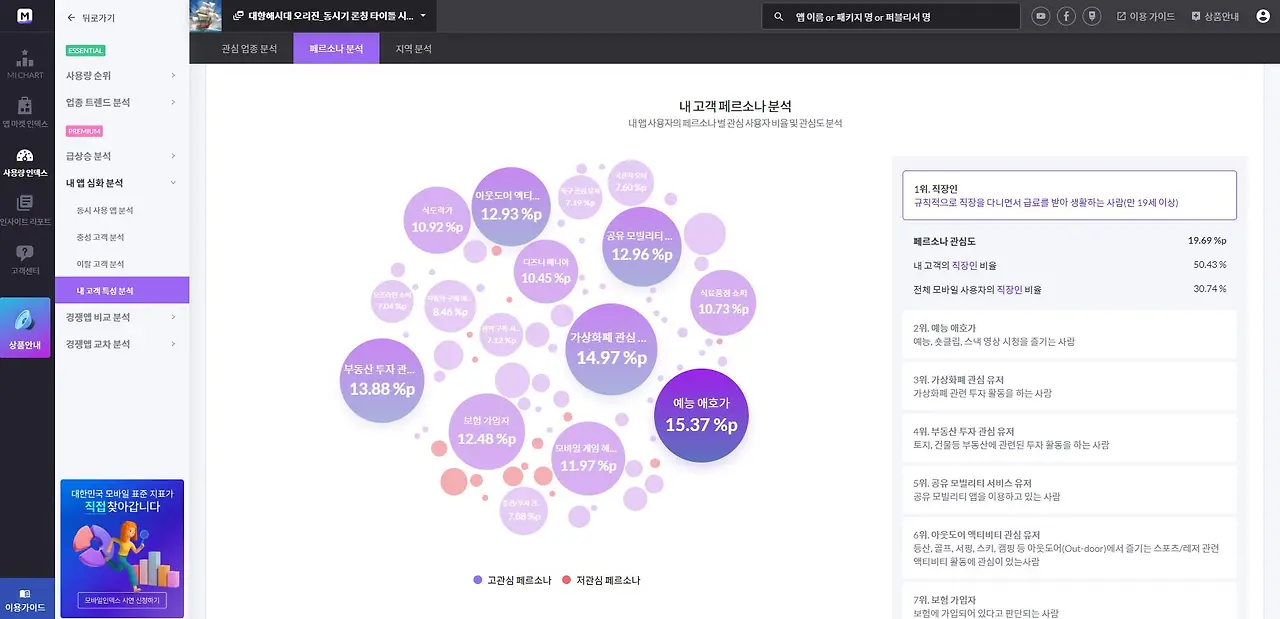Expand the 업종 트렌드 분석 menu
This screenshot has width=1280, height=619.
coord(121,102)
